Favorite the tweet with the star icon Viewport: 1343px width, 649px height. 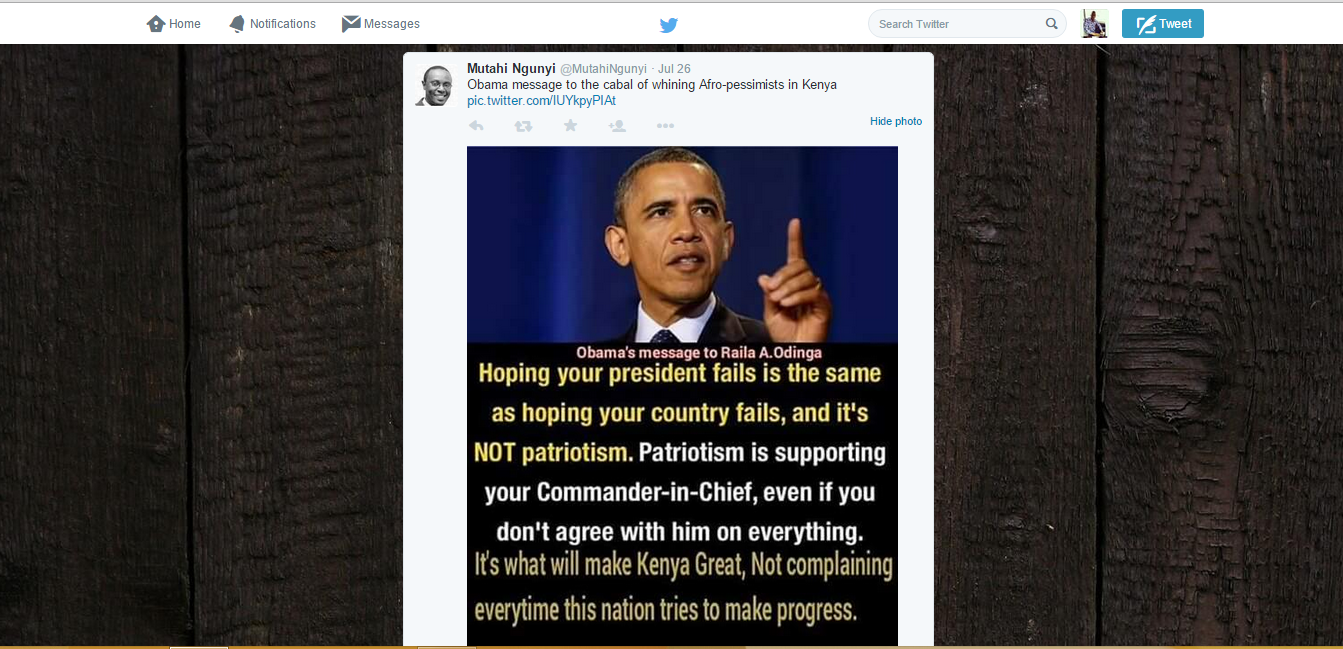coord(570,125)
